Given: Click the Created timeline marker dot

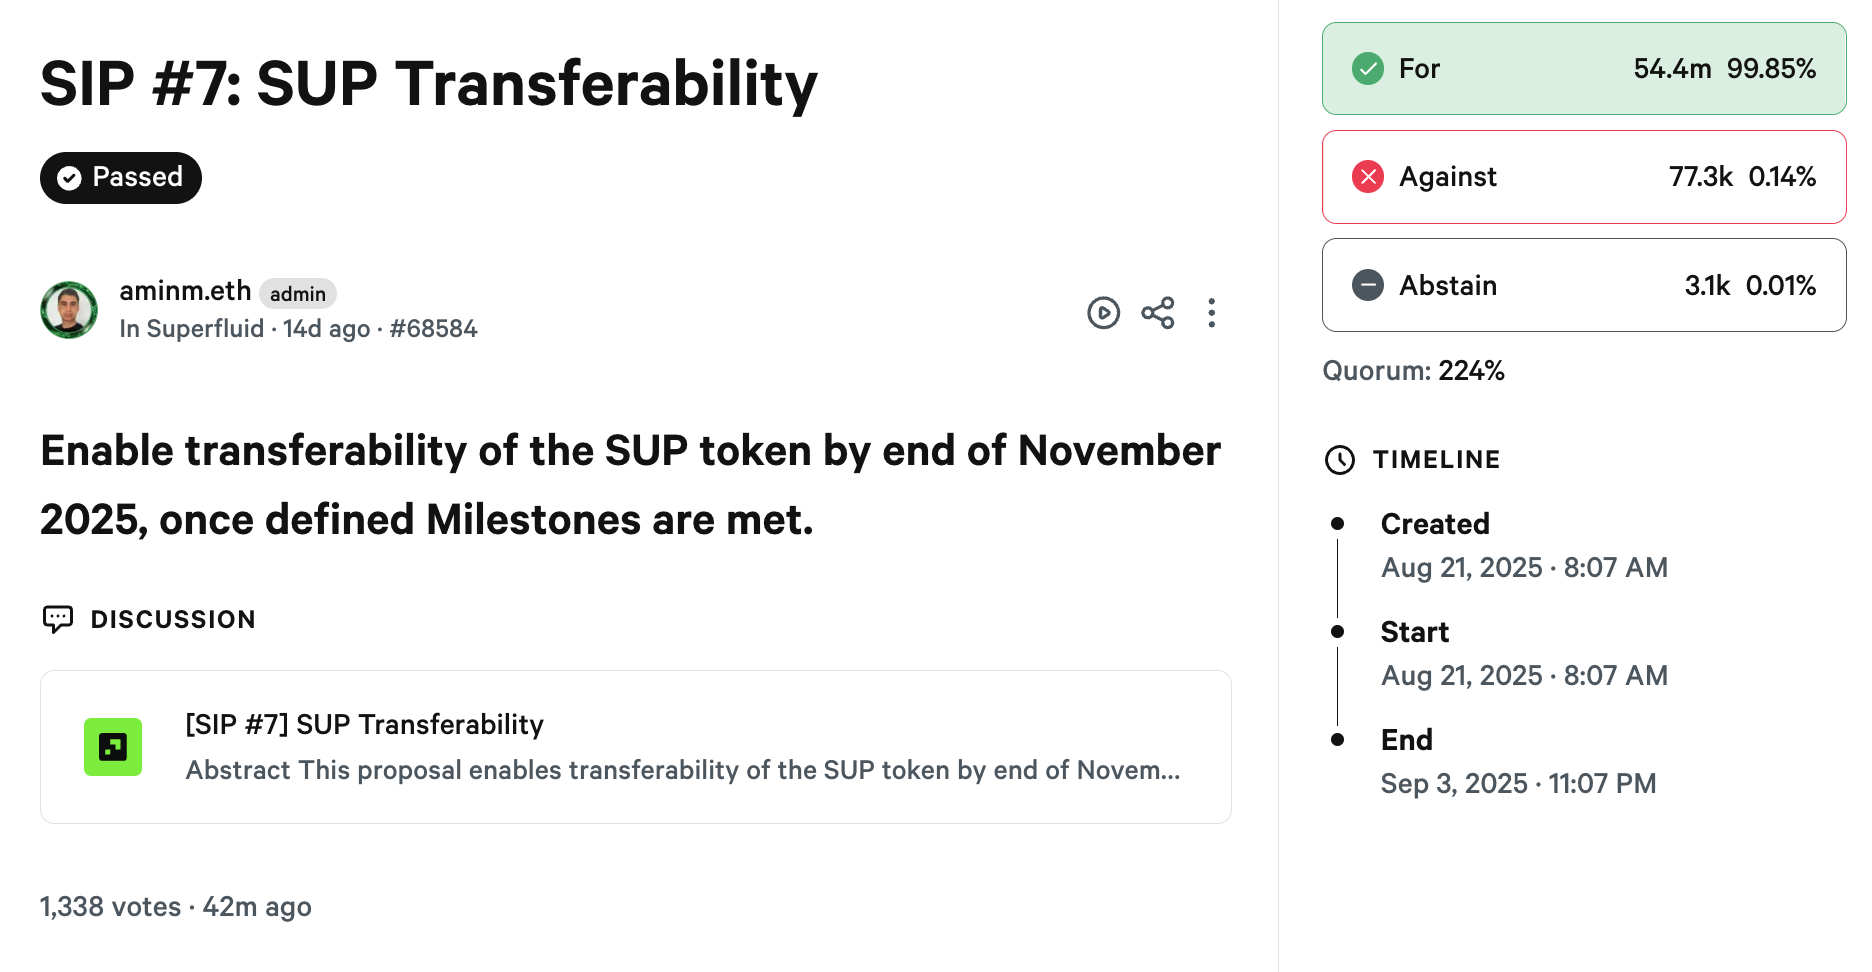Looking at the screenshot, I should [x=1337, y=524].
